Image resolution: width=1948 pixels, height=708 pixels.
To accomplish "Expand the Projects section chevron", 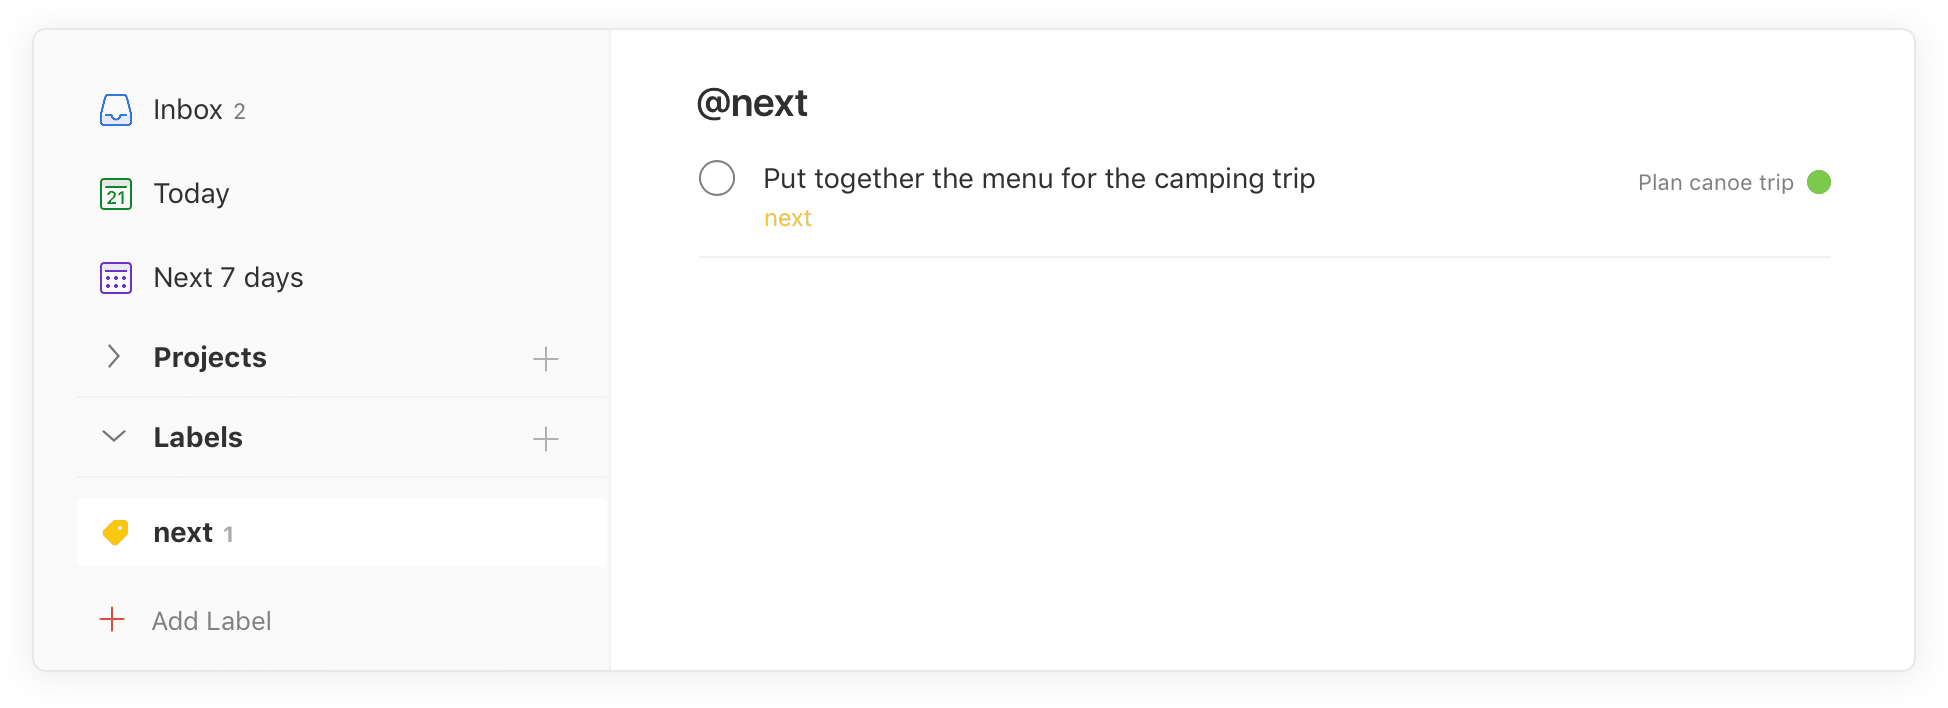I will 114,357.
